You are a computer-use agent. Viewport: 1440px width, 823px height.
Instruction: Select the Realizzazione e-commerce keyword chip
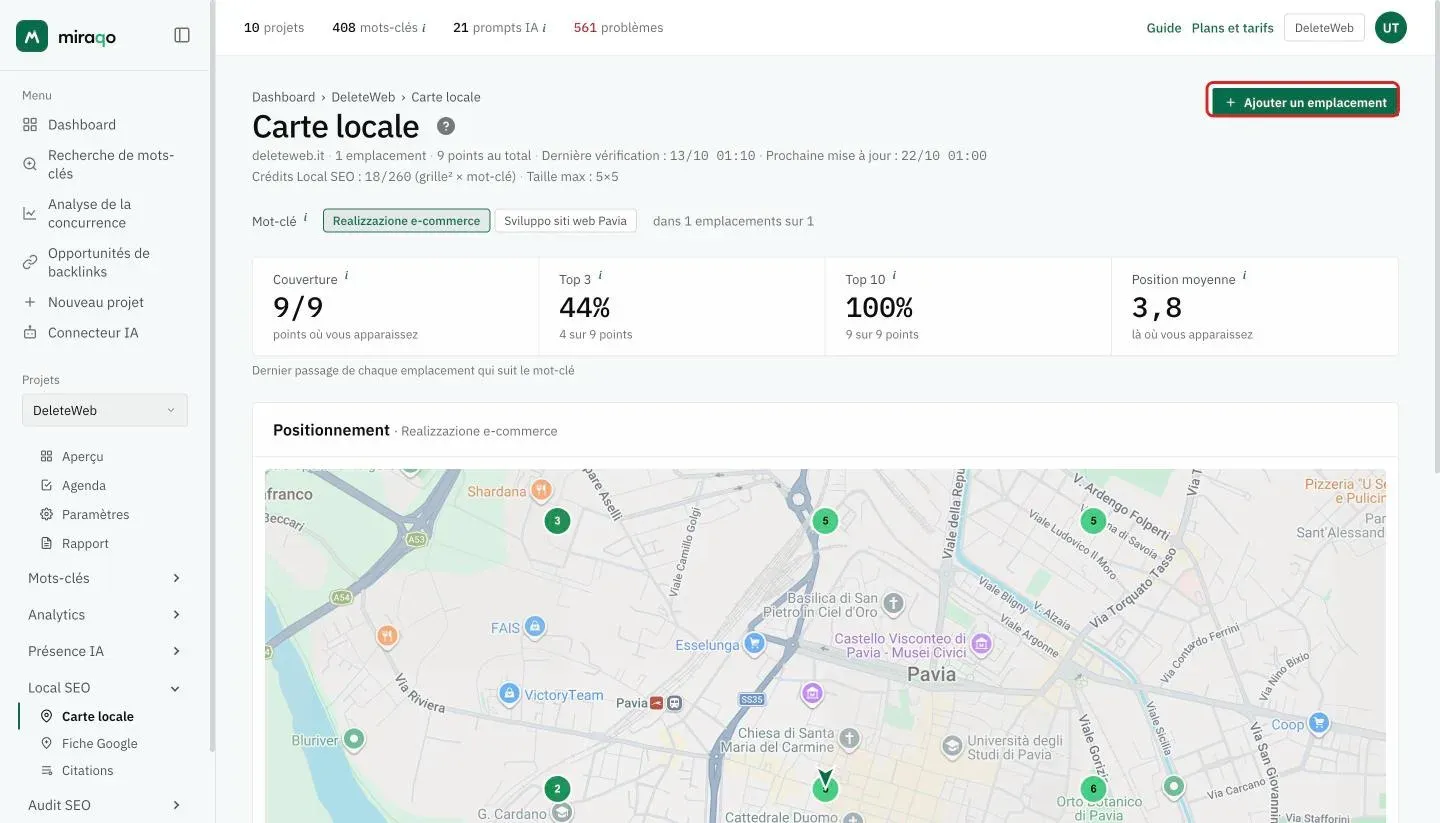[x=406, y=221]
